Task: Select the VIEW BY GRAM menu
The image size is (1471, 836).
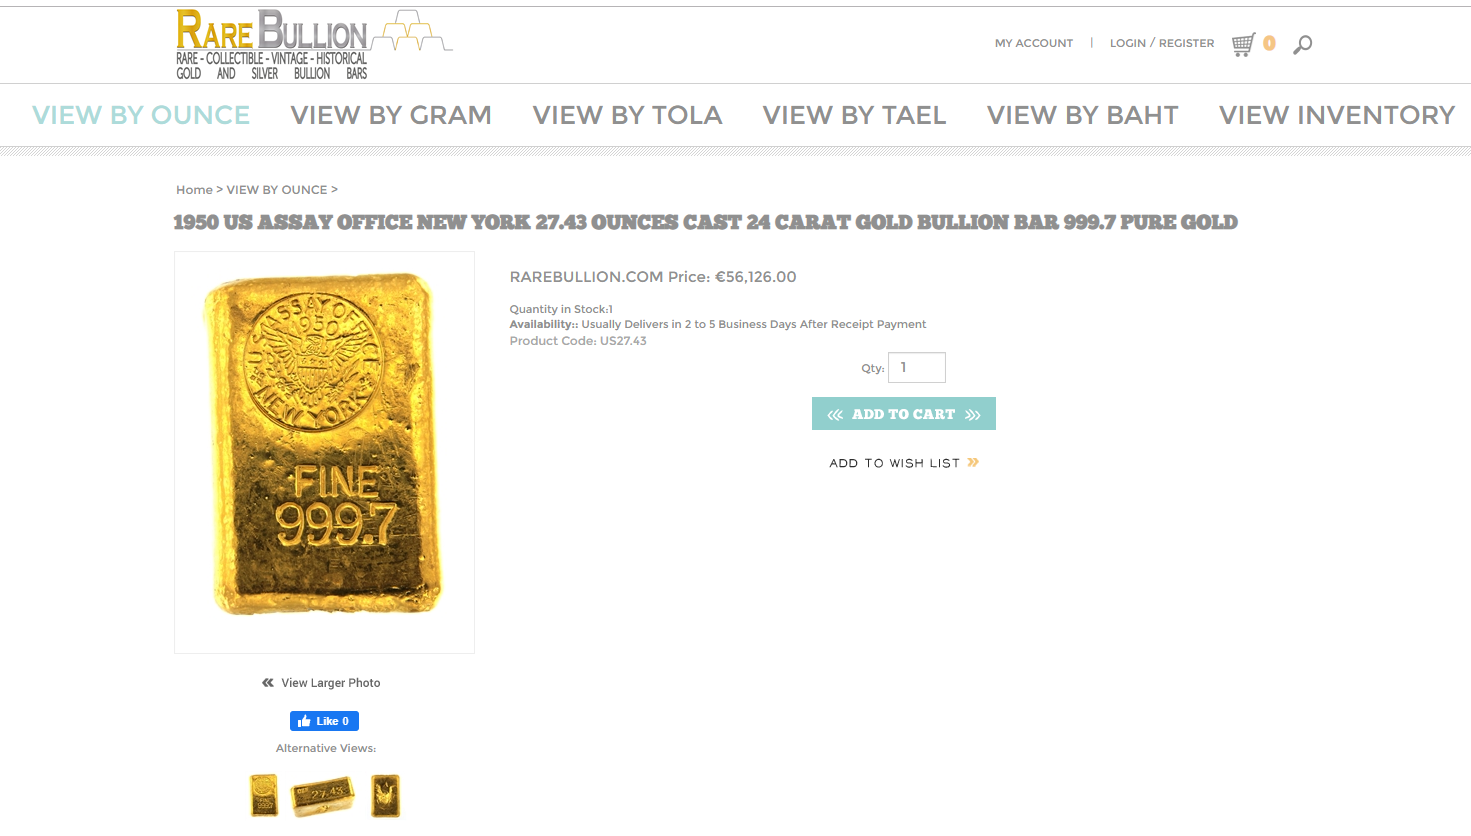Action: coord(391,115)
